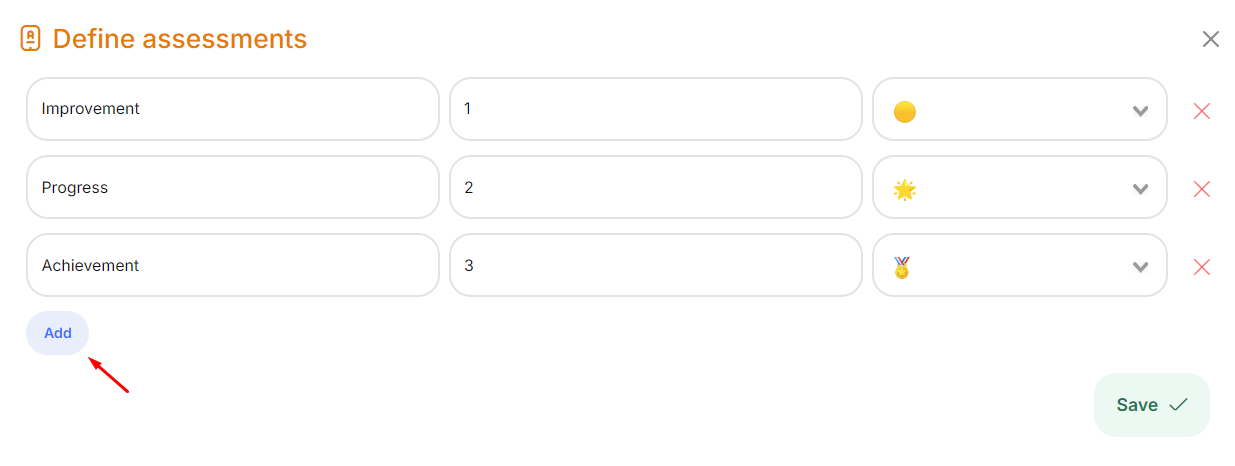Screen dimensions: 1235x466
Task: Click the assessment badge icon beside the title
Action: [x=31, y=39]
